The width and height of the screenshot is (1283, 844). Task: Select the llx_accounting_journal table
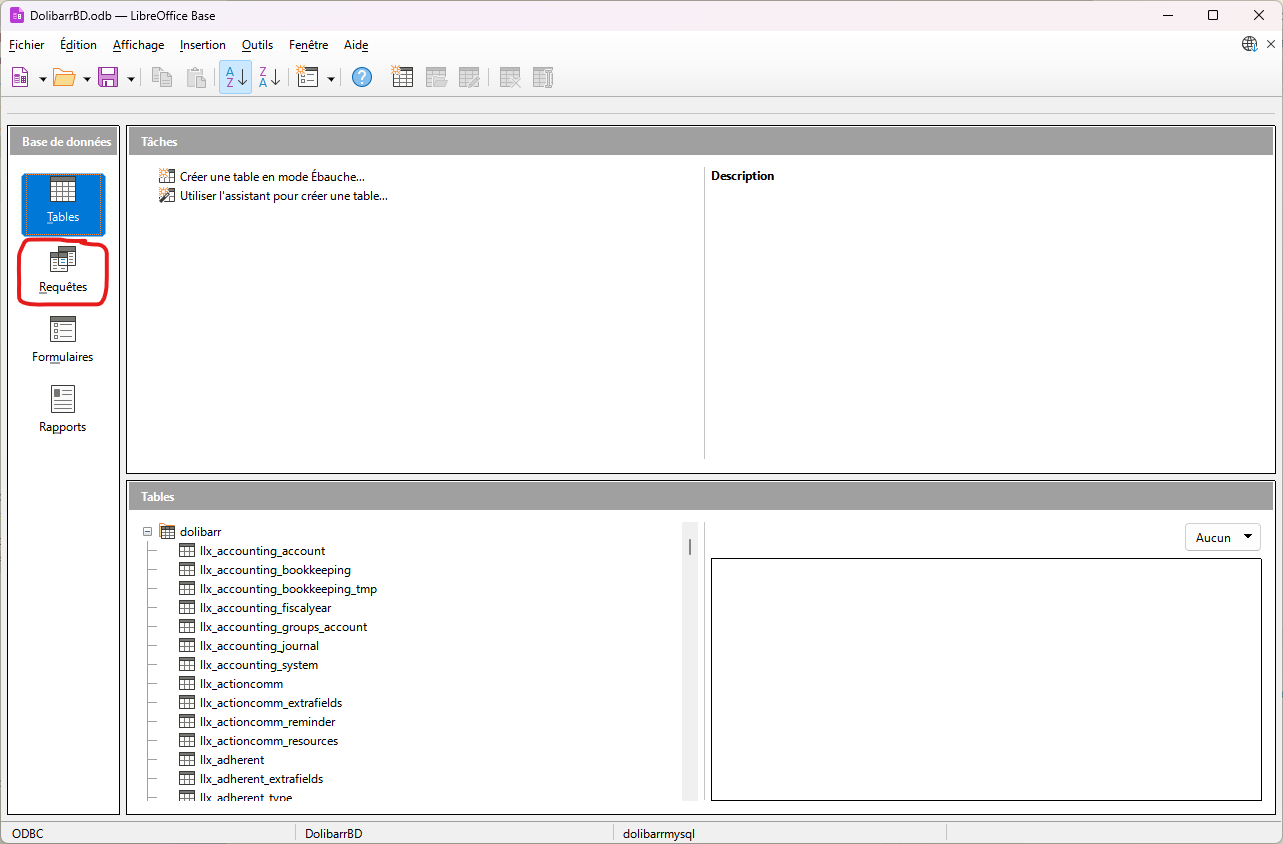pos(259,646)
